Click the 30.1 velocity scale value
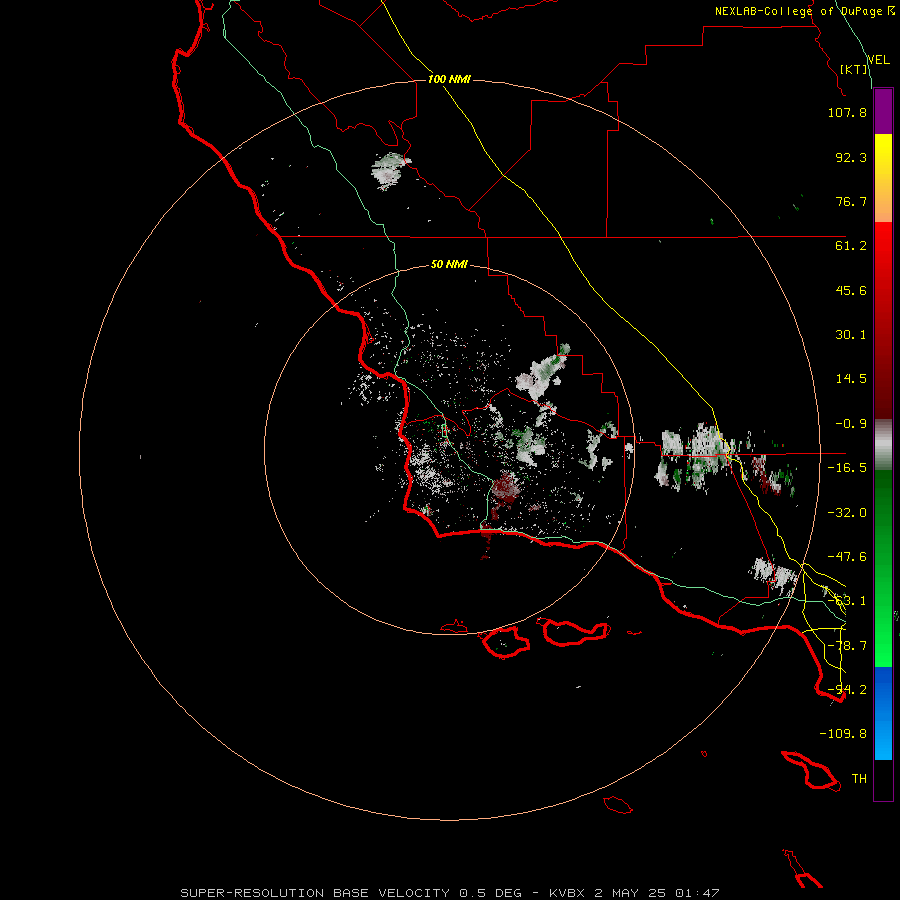This screenshot has height=900, width=900. coord(851,335)
